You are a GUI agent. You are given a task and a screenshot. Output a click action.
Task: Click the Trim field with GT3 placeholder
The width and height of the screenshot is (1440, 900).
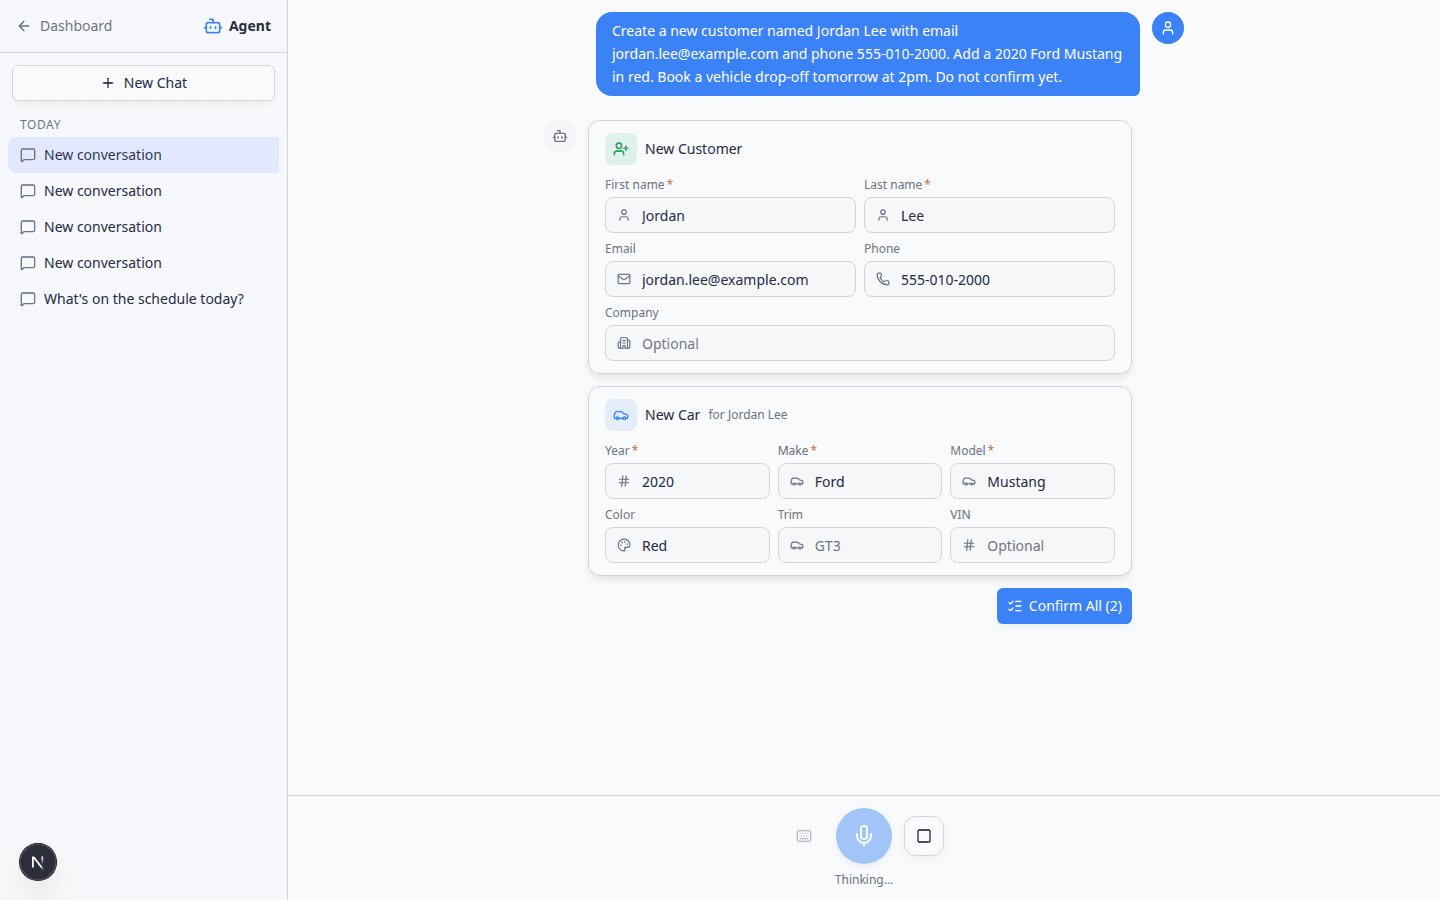(860, 545)
